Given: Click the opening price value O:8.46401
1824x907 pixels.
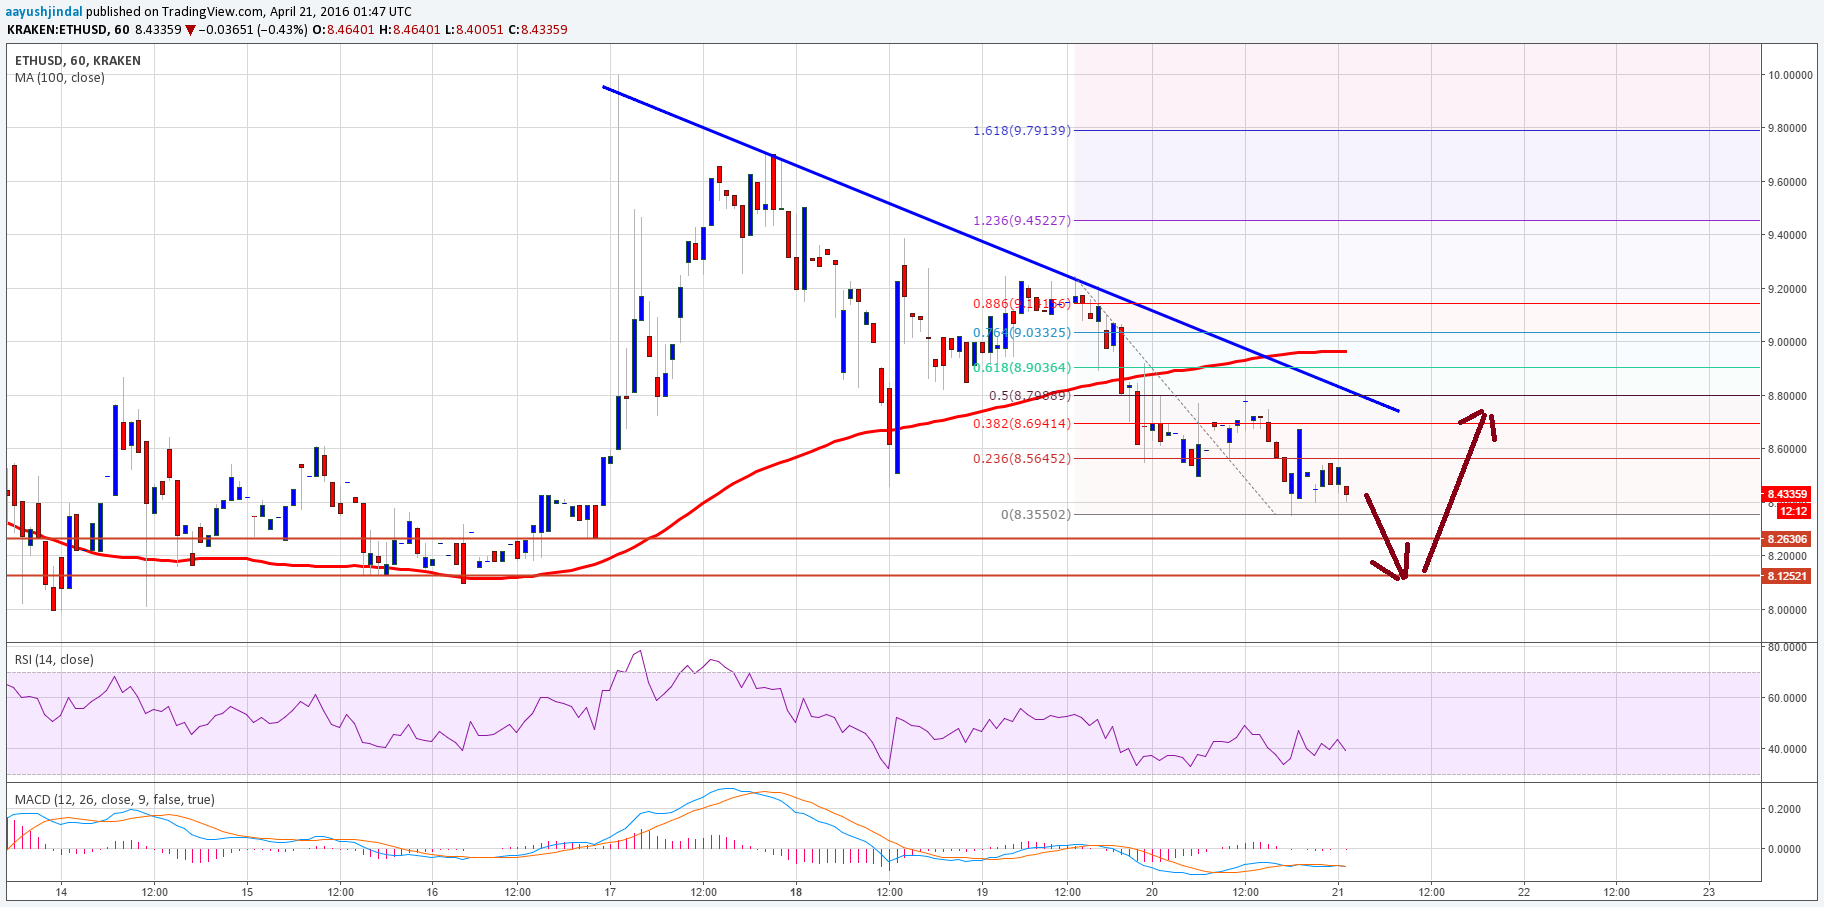Looking at the screenshot, I should click(344, 29).
